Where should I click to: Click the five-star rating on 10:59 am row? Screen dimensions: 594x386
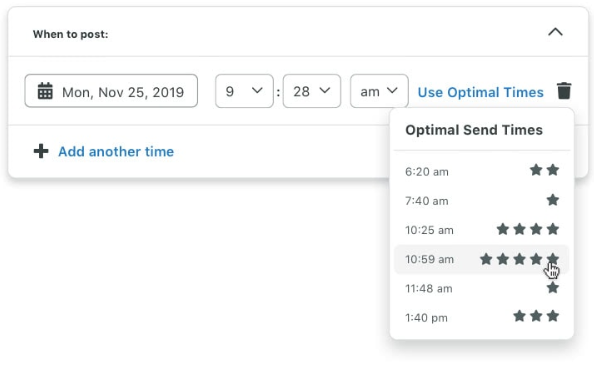pyautogui.click(x=519, y=259)
